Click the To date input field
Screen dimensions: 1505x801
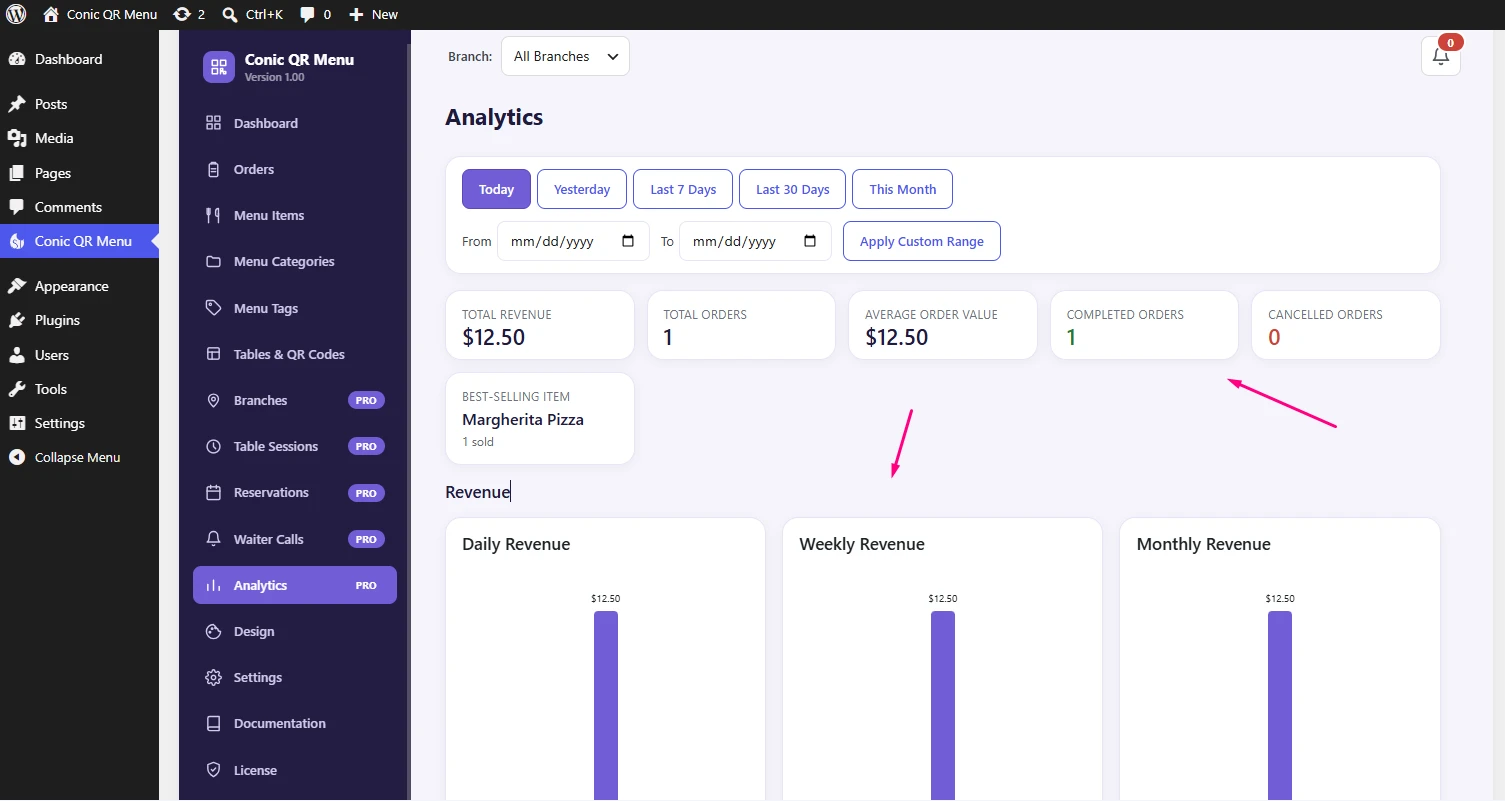pos(755,241)
